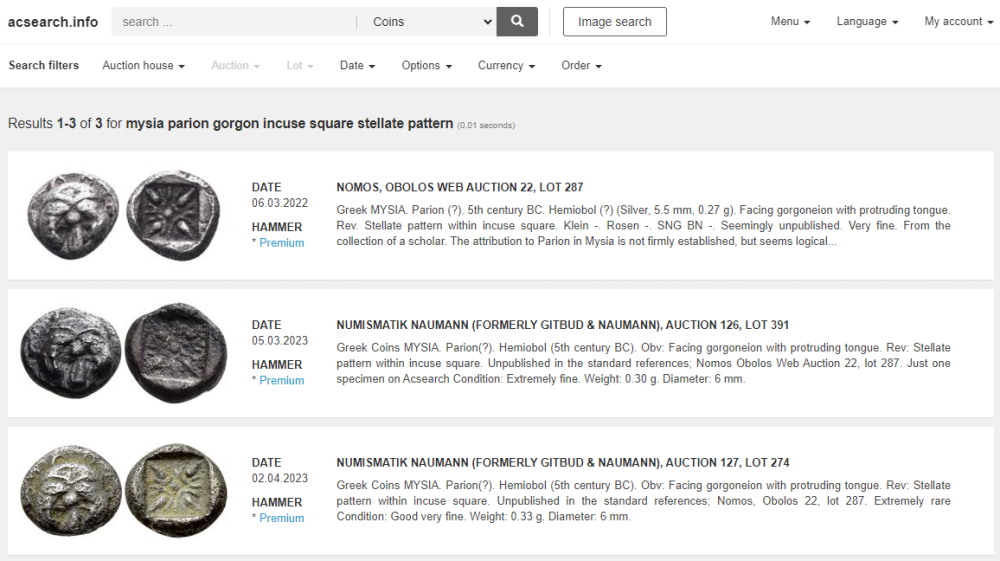Expand the Auction house filter
The height and width of the screenshot is (561, 1000).
point(143,65)
